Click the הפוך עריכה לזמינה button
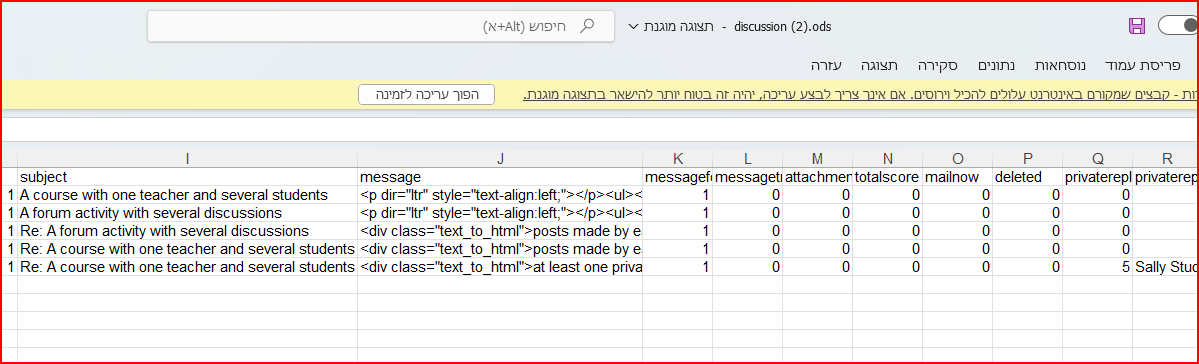Screen dimensions: 1199x364 click(427, 95)
